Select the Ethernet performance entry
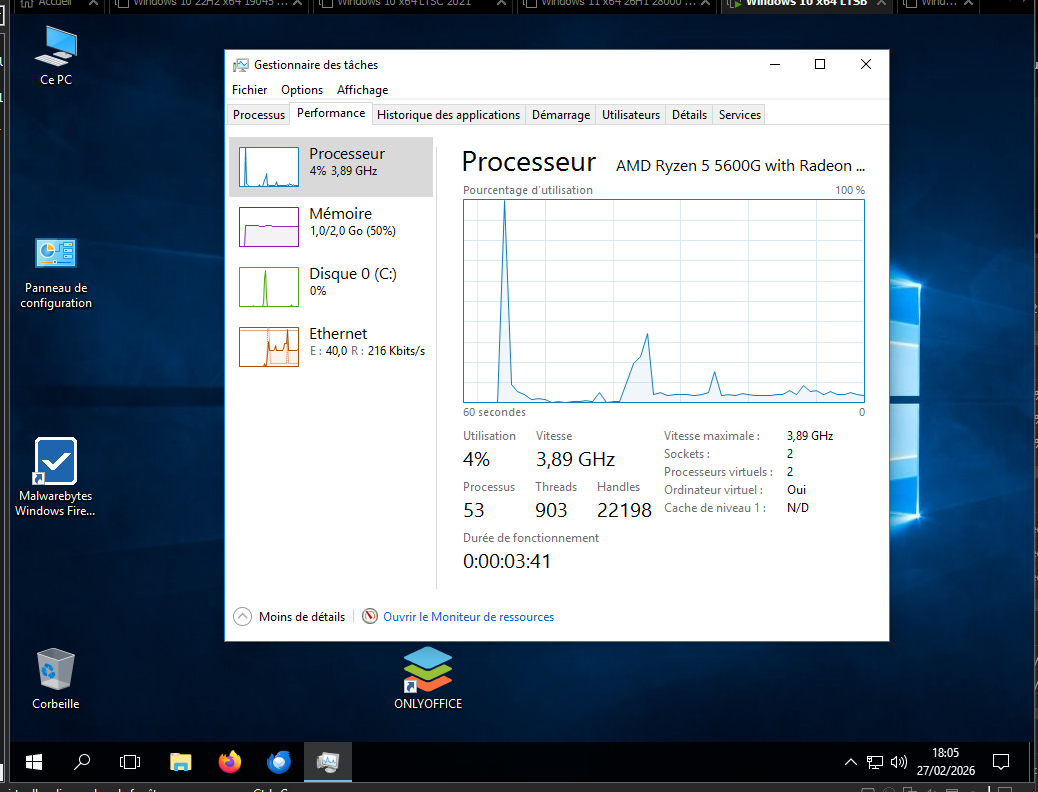The width and height of the screenshot is (1038, 792). pyautogui.click(x=331, y=346)
